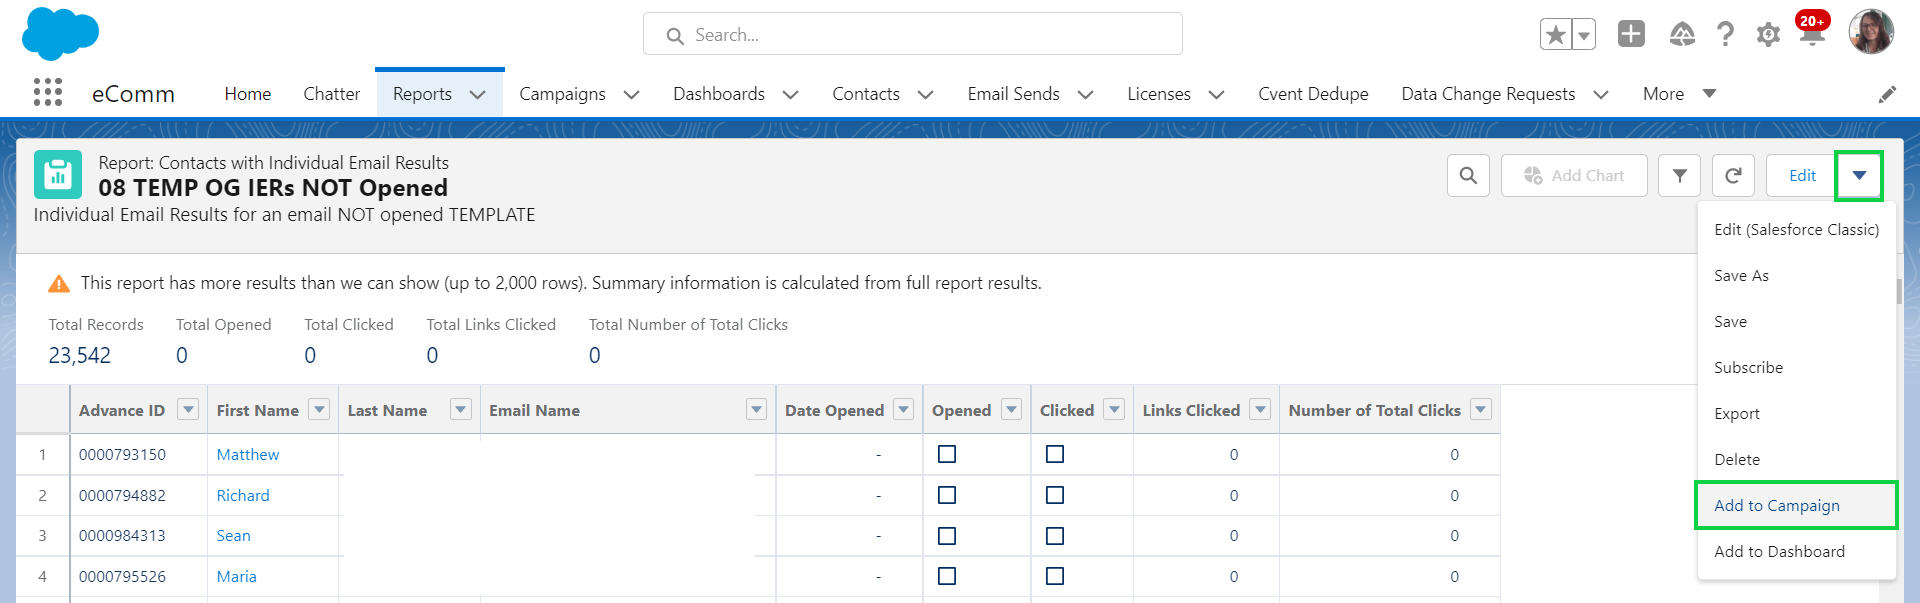Image resolution: width=1920 pixels, height=603 pixels.
Task: Select Export from the menu
Action: click(1796, 414)
